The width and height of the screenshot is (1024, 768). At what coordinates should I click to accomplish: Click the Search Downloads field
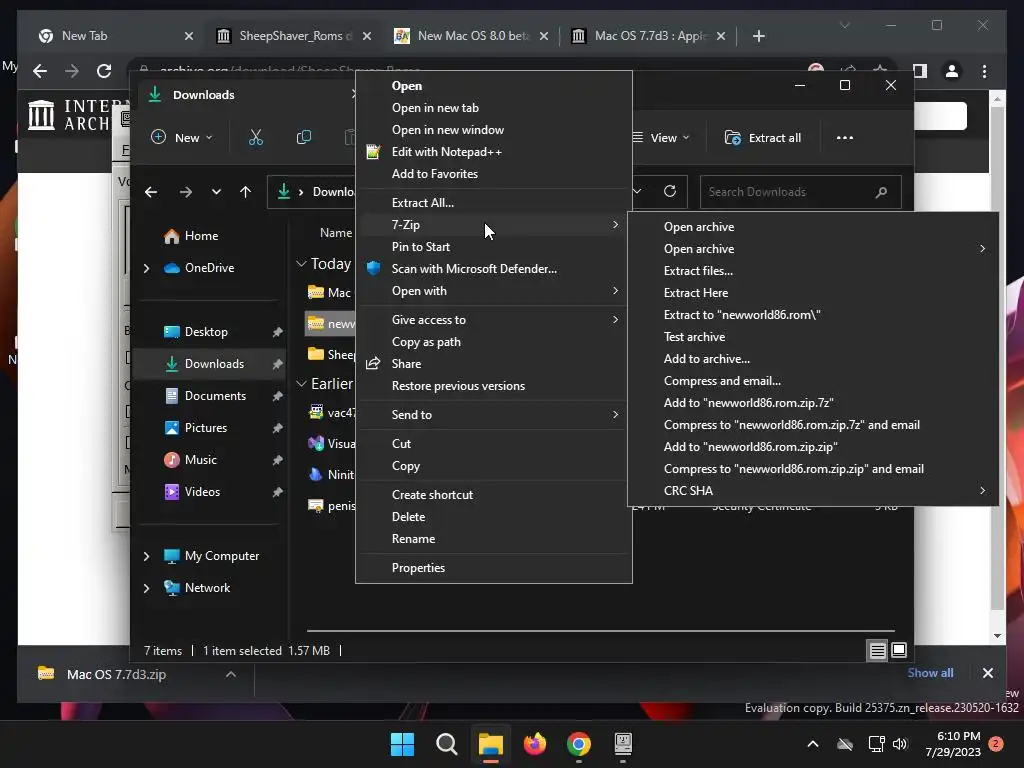pyautogui.click(x=800, y=192)
